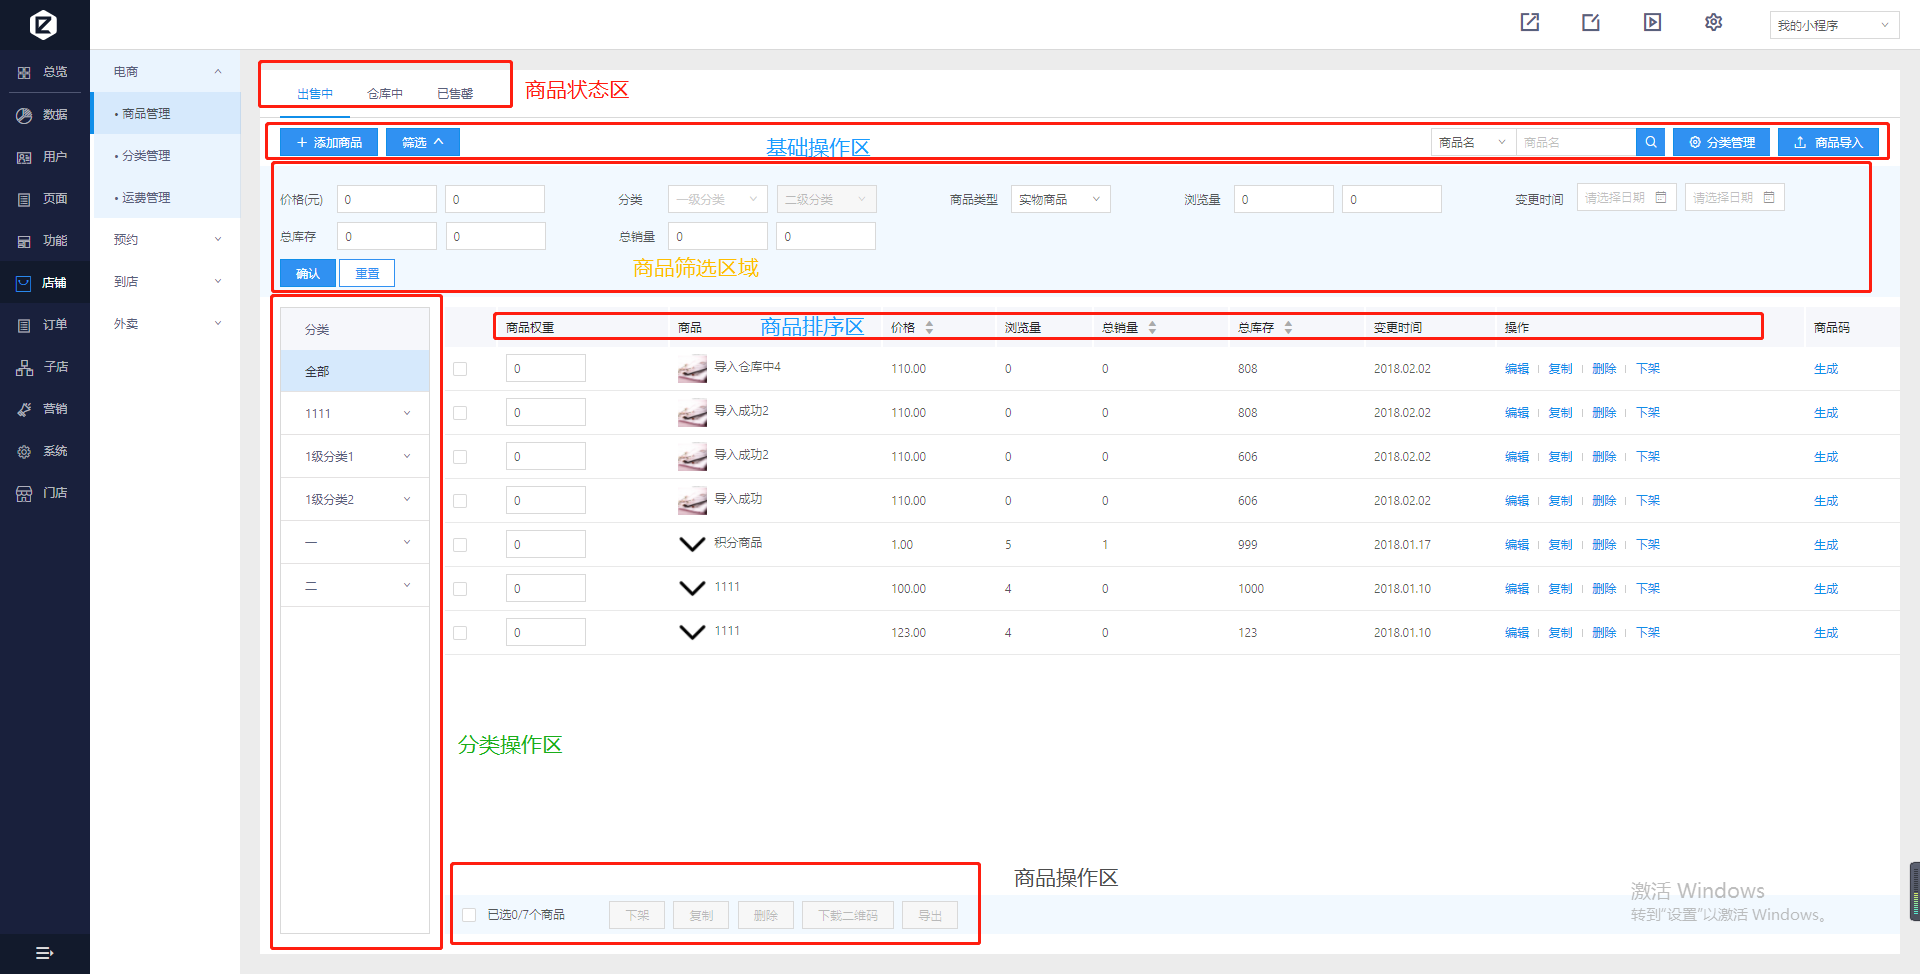
Task: Click 添加商品 button
Action: coord(329,142)
